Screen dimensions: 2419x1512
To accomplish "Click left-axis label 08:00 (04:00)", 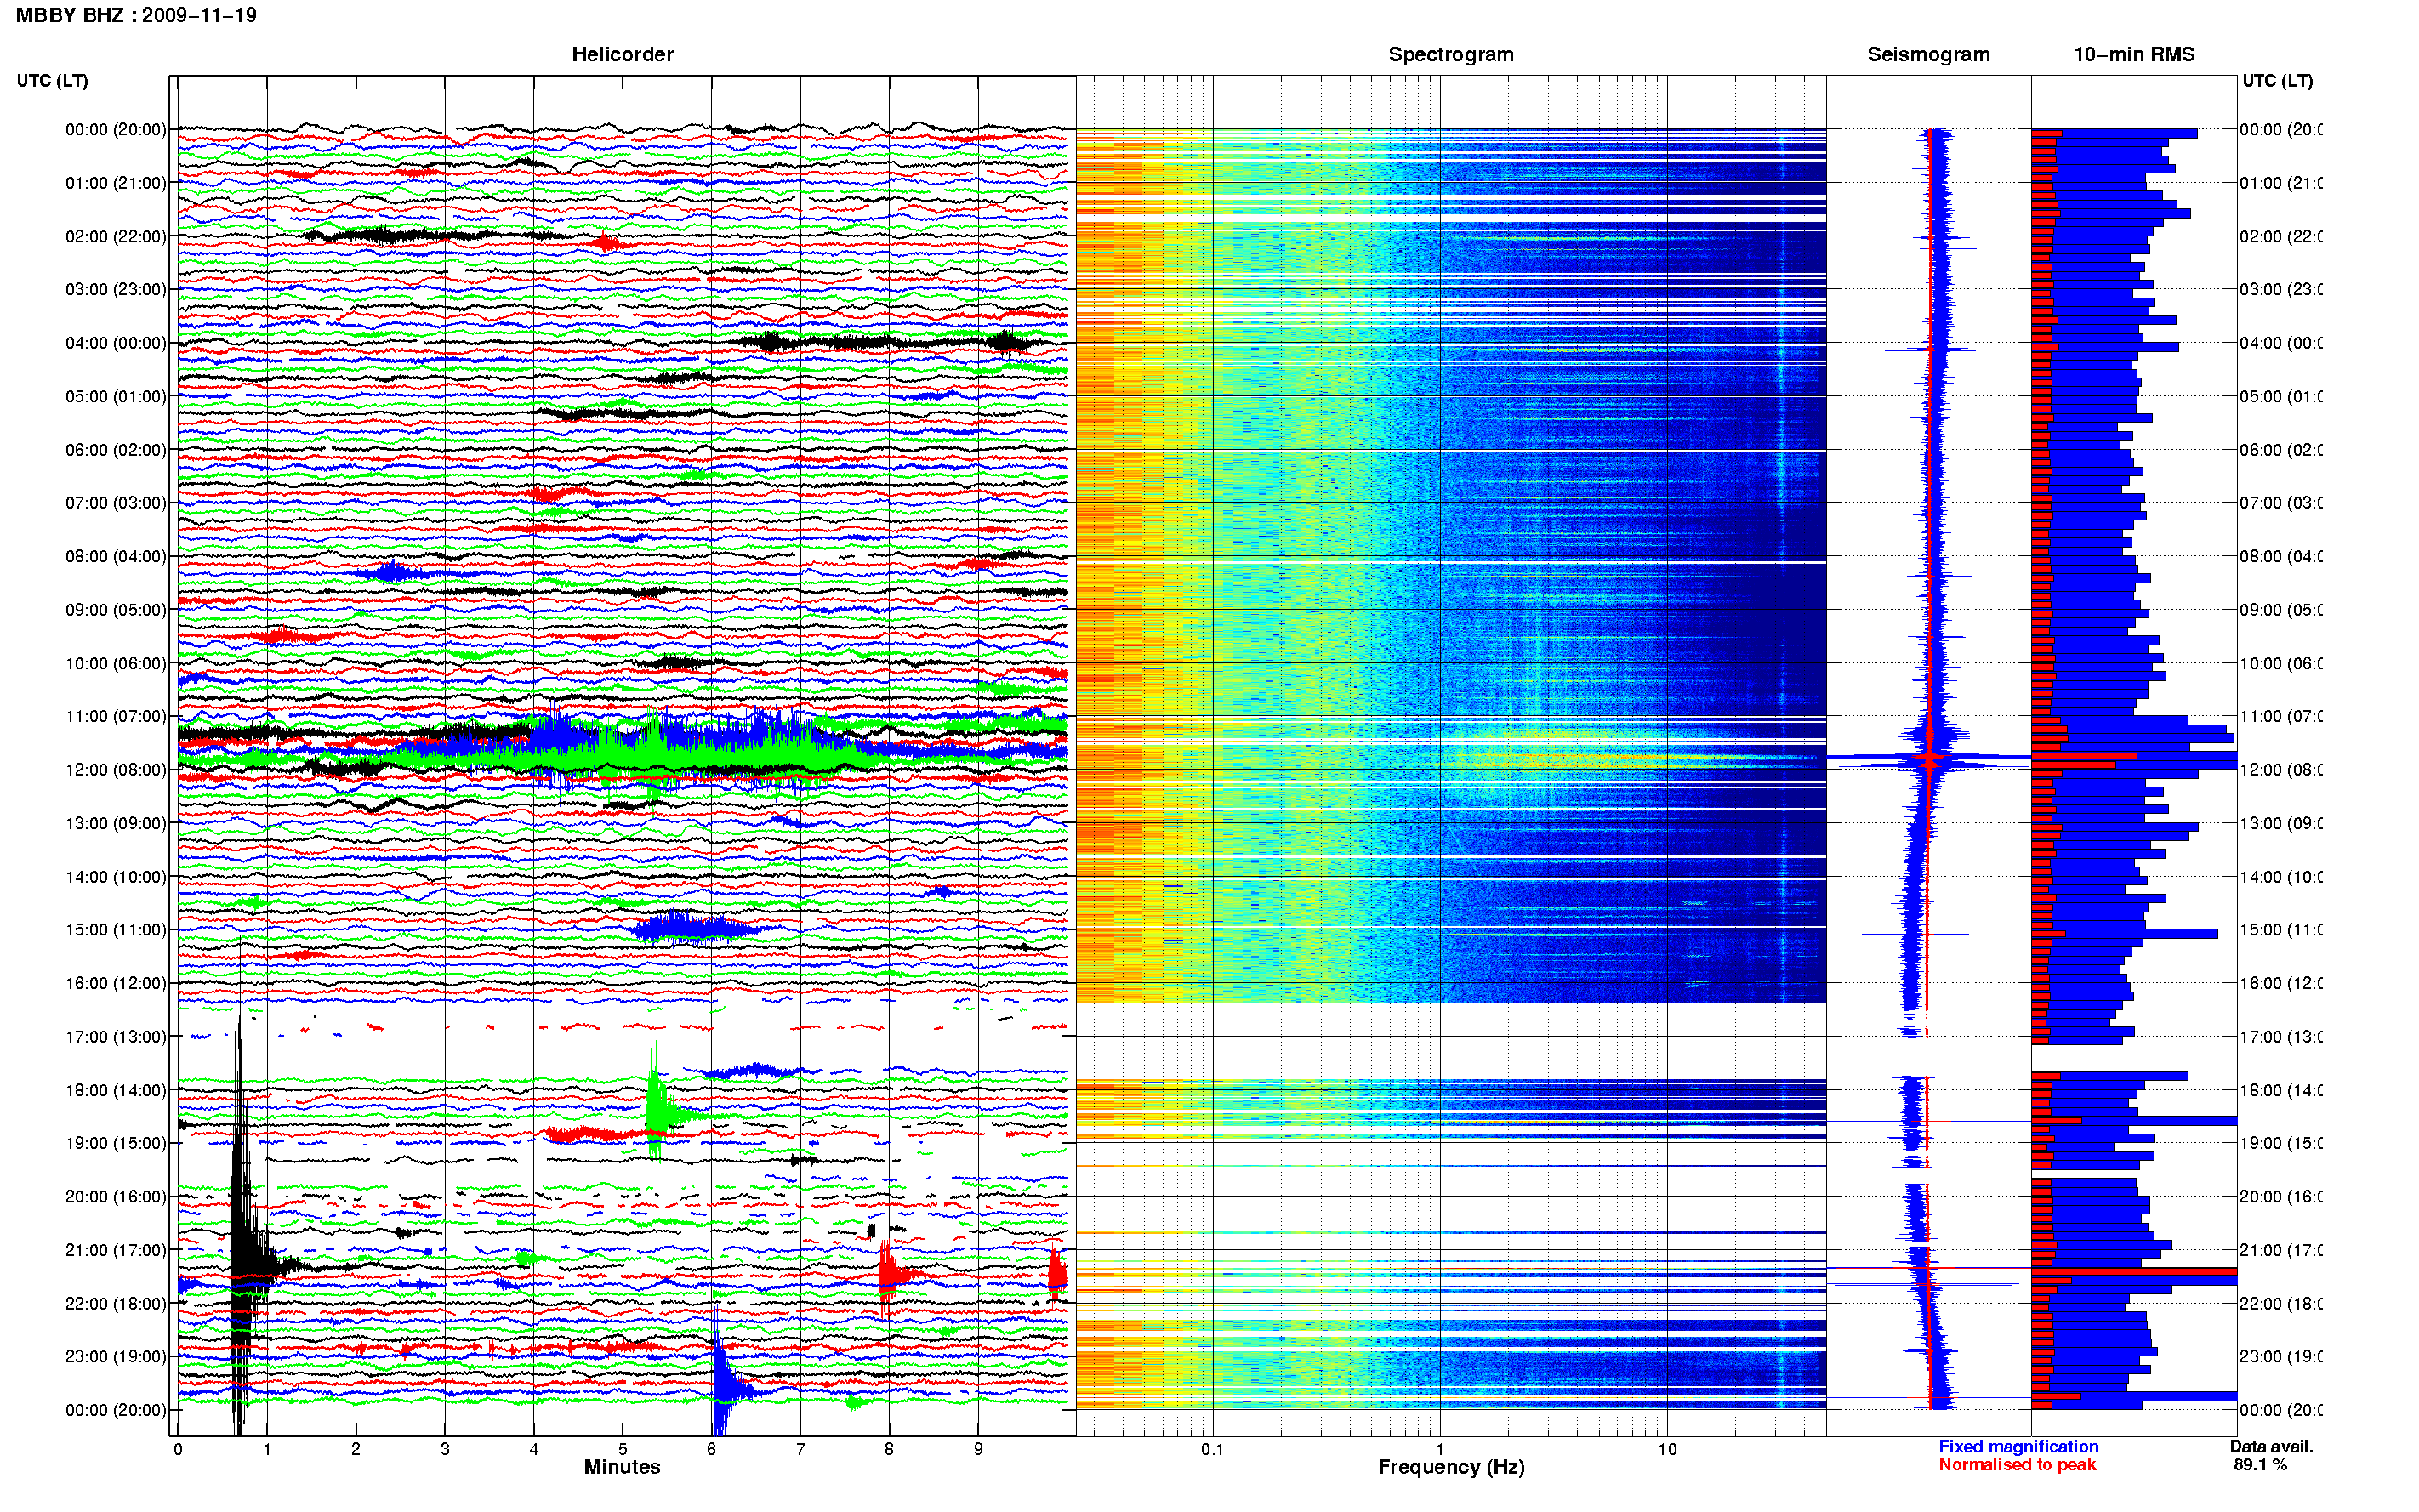I will point(116,556).
